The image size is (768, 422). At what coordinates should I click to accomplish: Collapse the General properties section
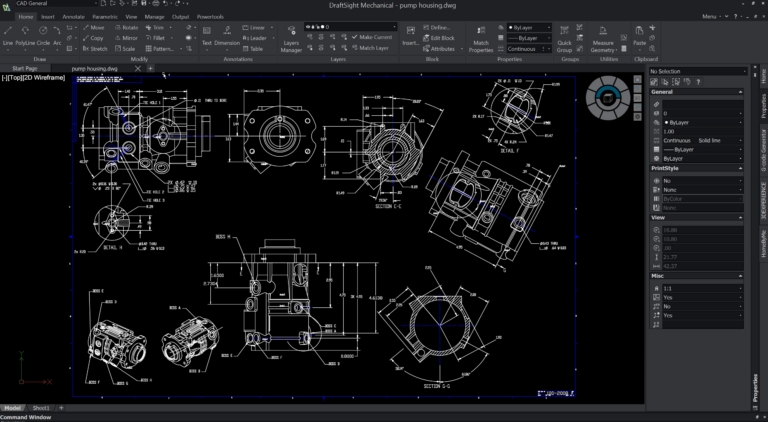(x=741, y=92)
